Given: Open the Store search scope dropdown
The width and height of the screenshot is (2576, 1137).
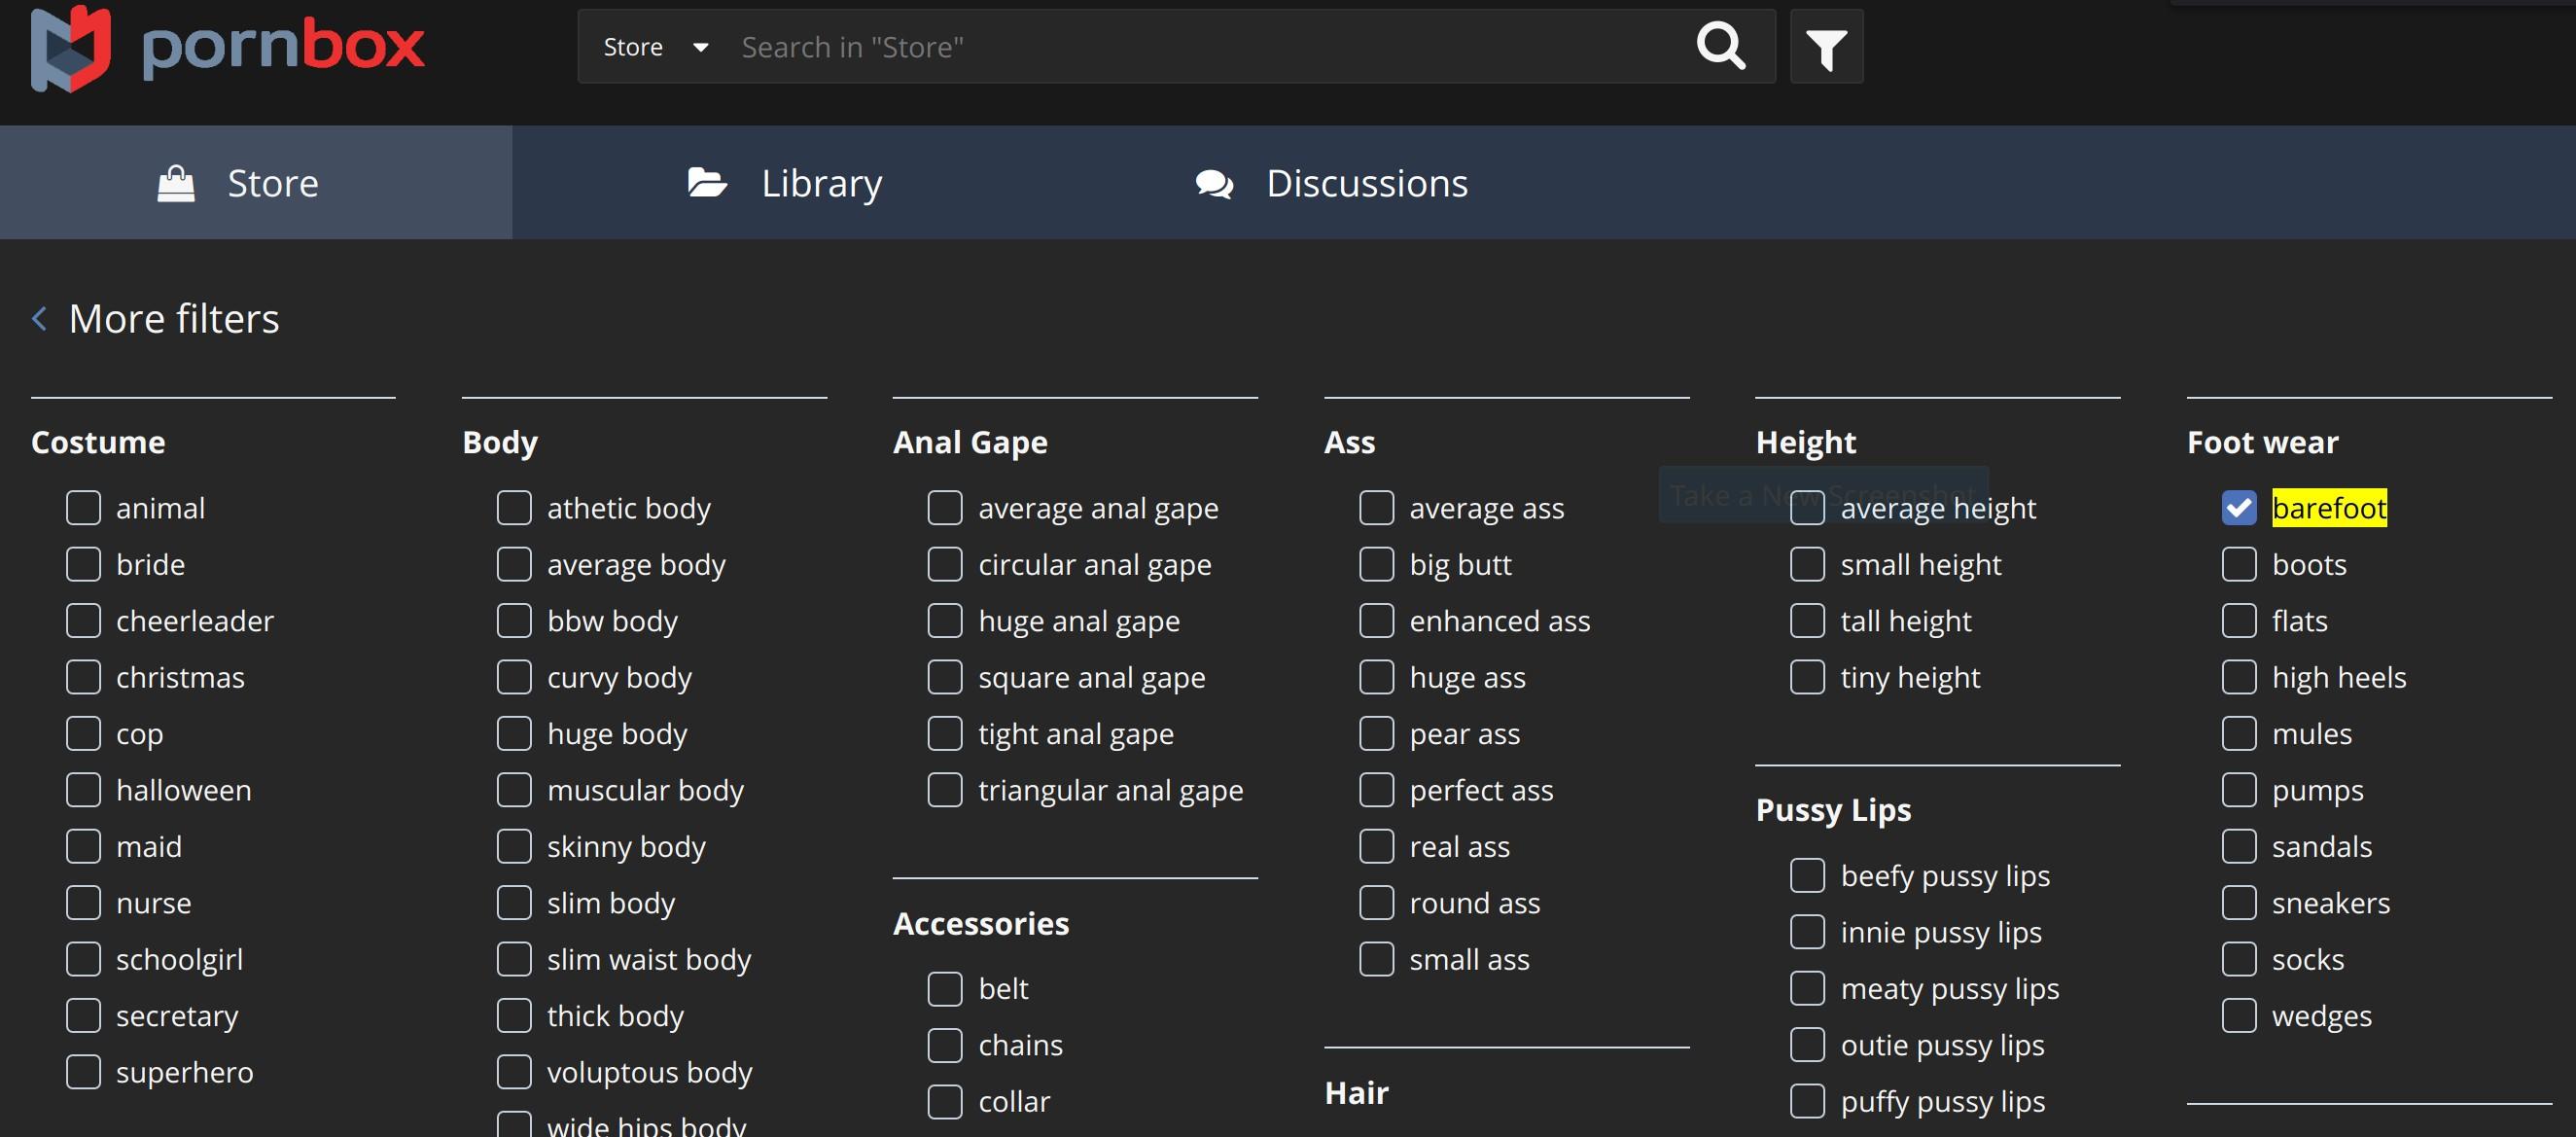Looking at the screenshot, I should coord(655,47).
